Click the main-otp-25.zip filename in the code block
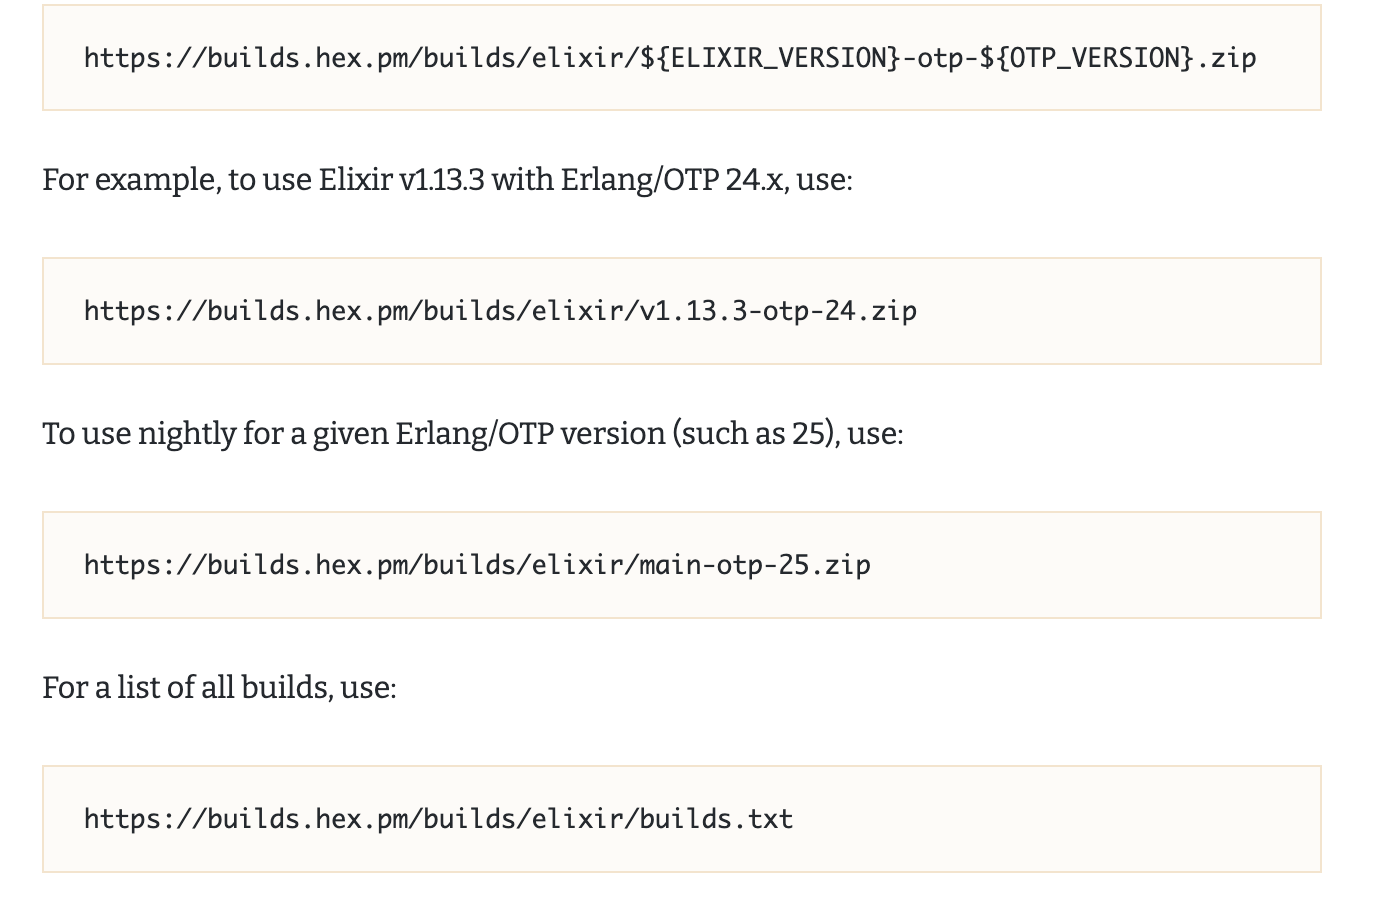The height and width of the screenshot is (902, 1376). (755, 565)
